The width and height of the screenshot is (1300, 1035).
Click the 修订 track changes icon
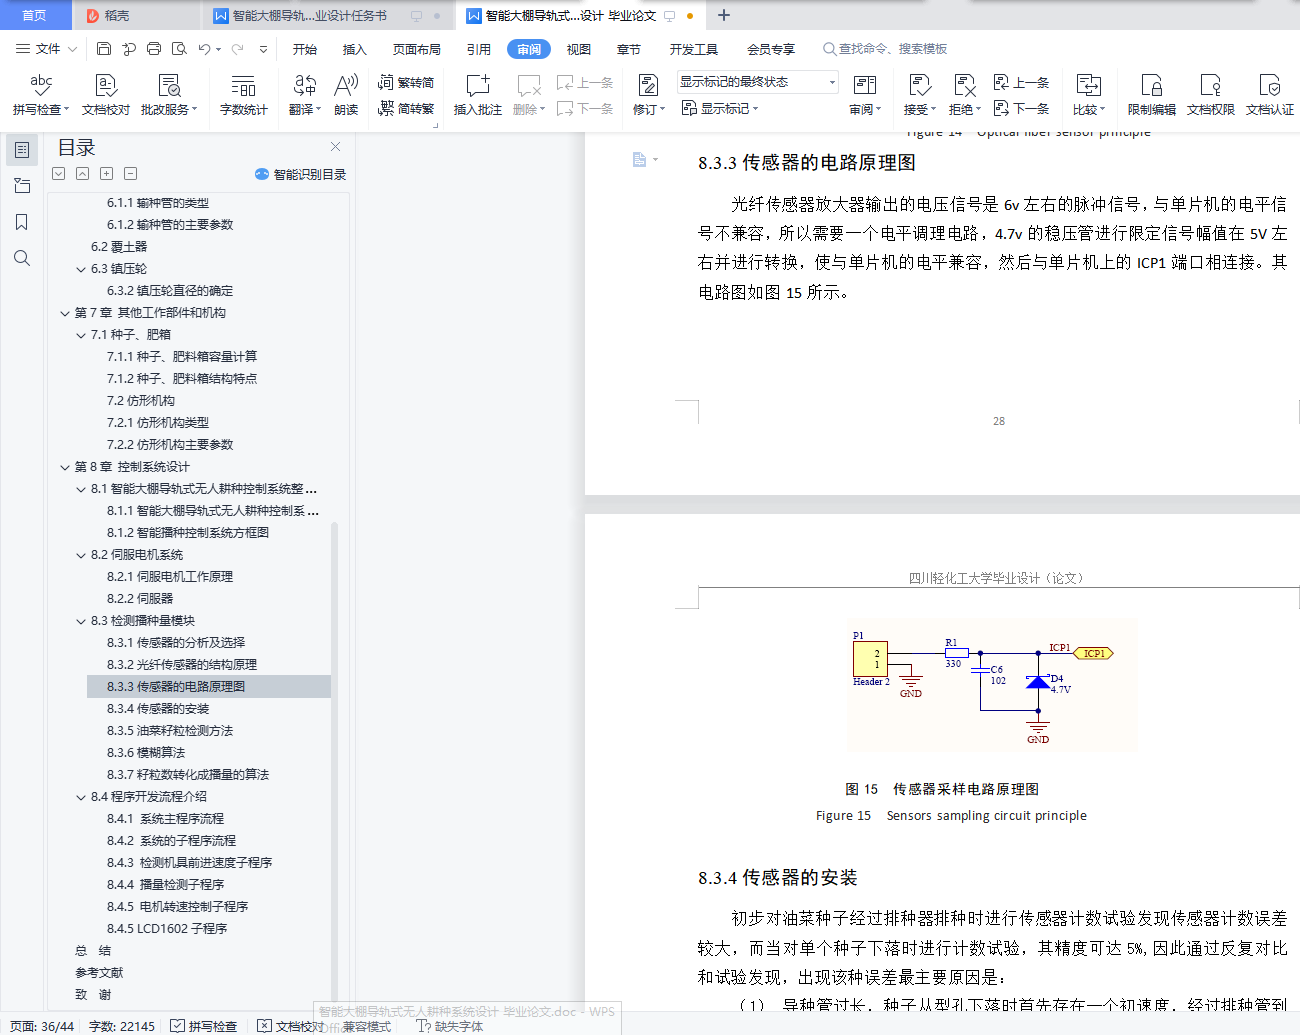pyautogui.click(x=648, y=84)
